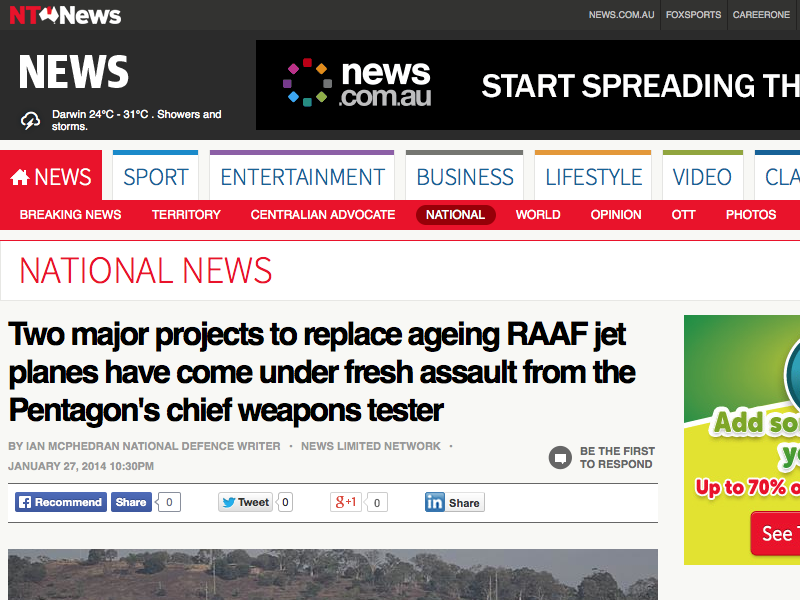The image size is (800, 600).
Task: Click the weather showers icon
Action: tap(32, 120)
